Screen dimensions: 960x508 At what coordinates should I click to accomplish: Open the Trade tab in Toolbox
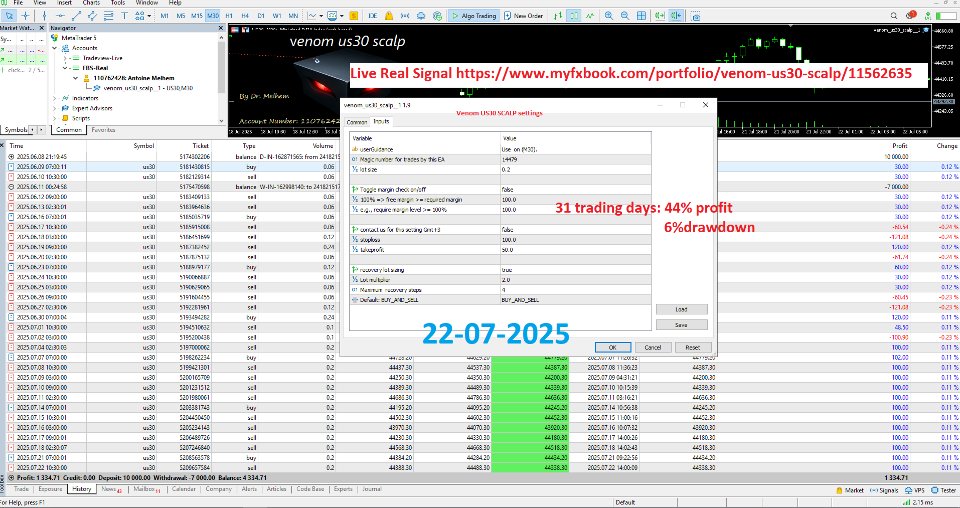(21, 489)
